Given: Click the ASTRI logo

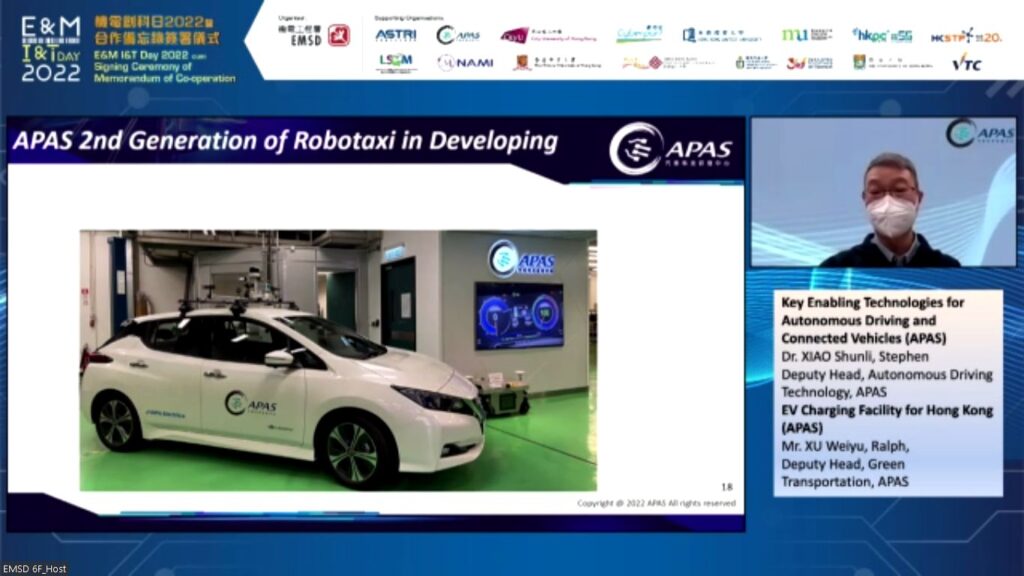Looking at the screenshot, I should click(x=396, y=35).
